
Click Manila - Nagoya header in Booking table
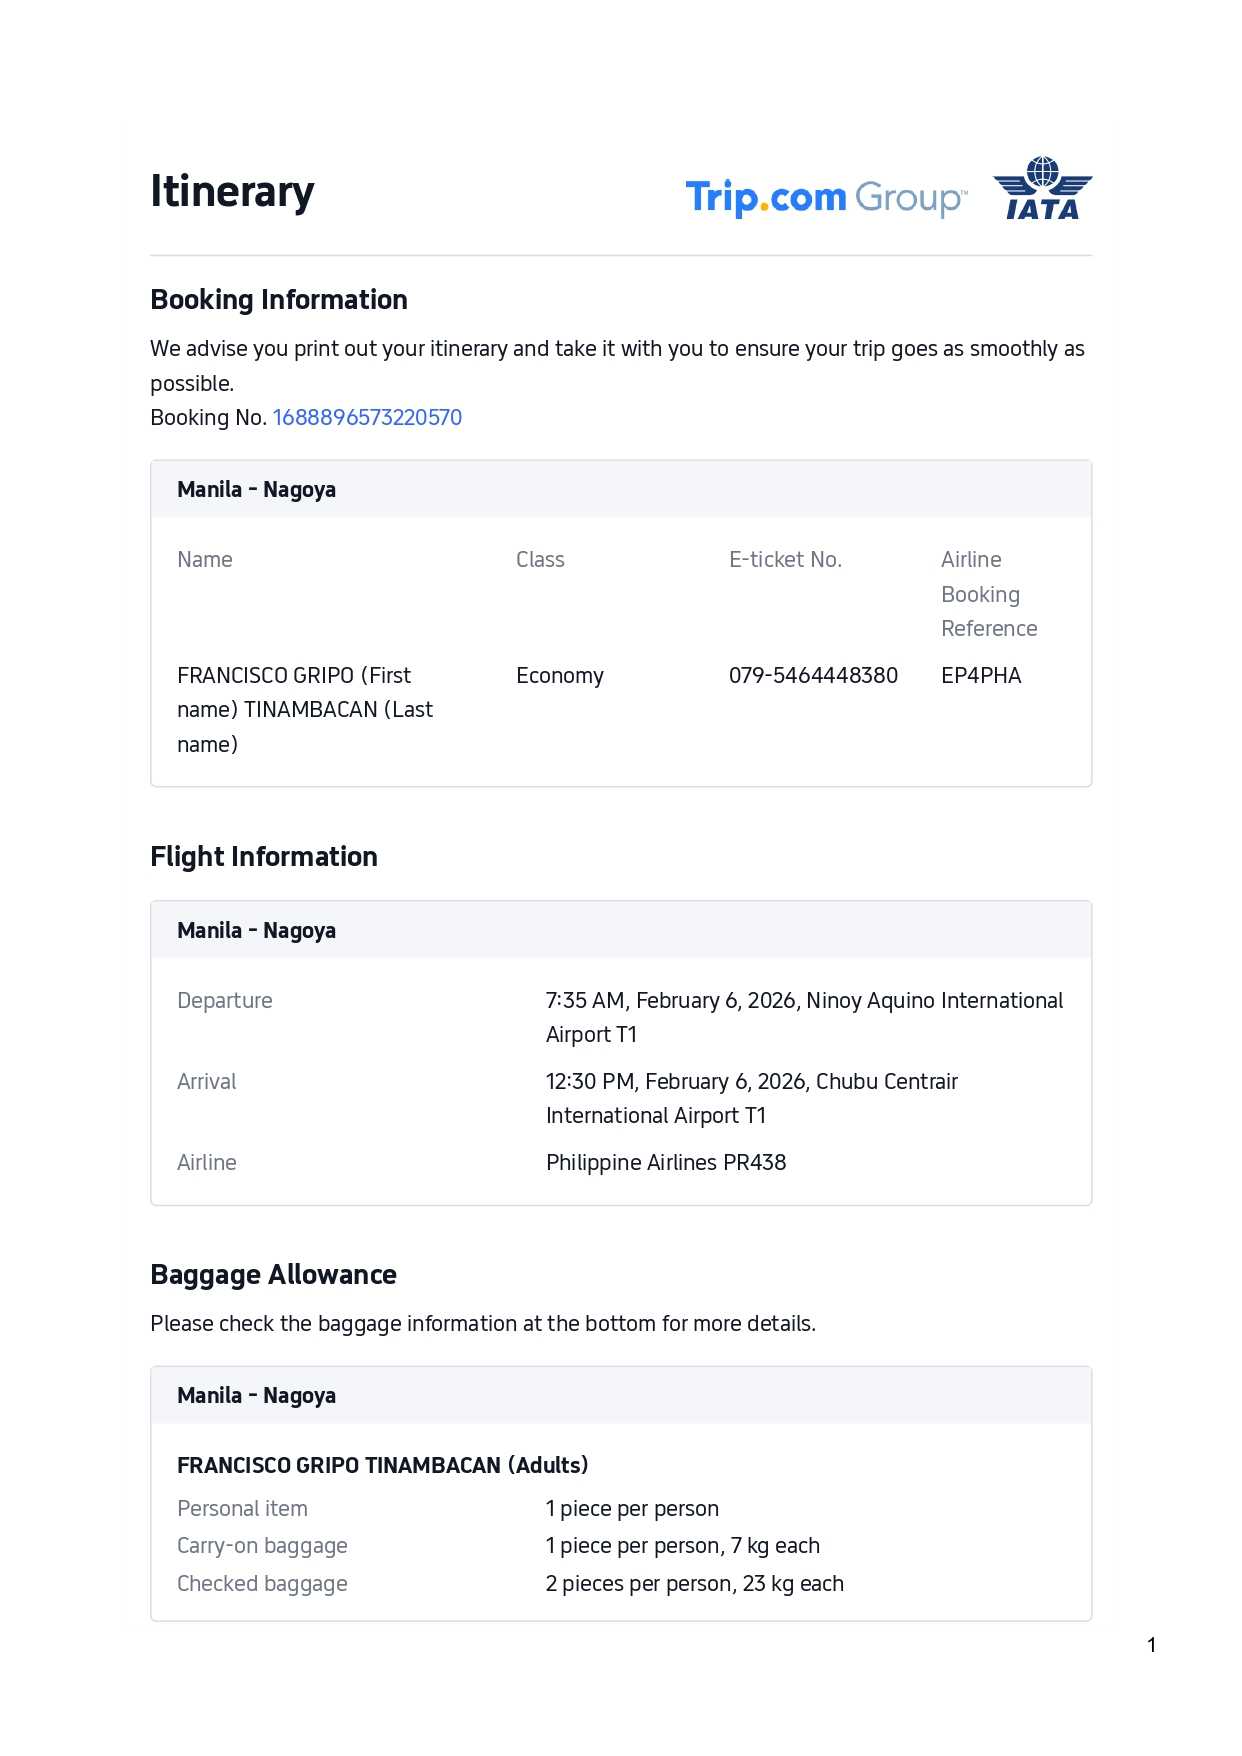257,490
